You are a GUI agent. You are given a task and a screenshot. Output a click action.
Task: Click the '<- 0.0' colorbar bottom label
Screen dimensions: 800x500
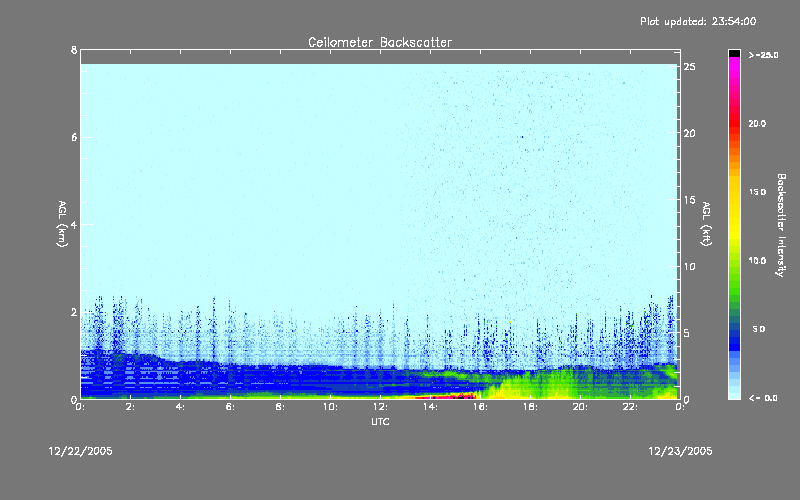[x=763, y=398]
